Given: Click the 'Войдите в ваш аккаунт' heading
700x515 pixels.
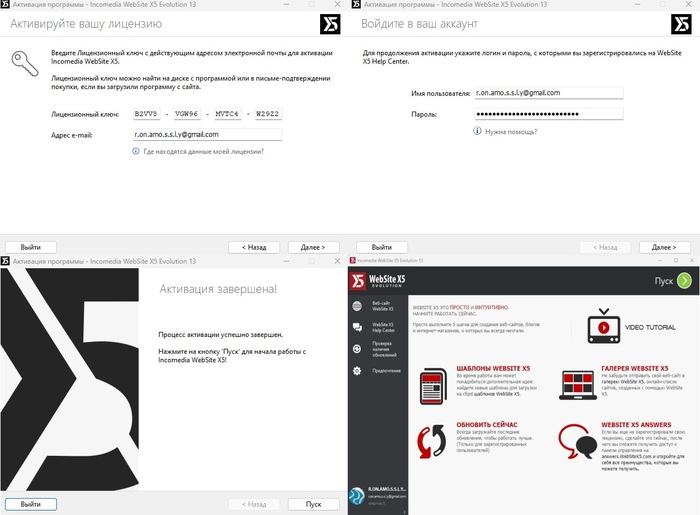Looking at the screenshot, I should (419, 24).
